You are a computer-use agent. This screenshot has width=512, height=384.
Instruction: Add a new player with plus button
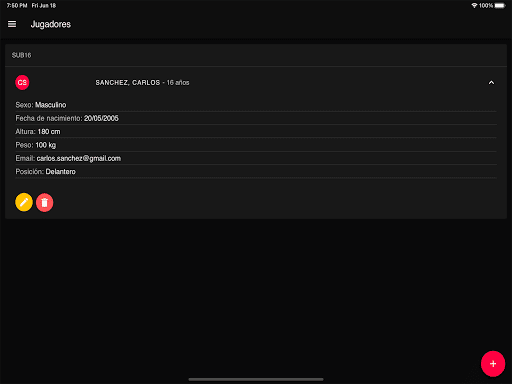point(493,364)
